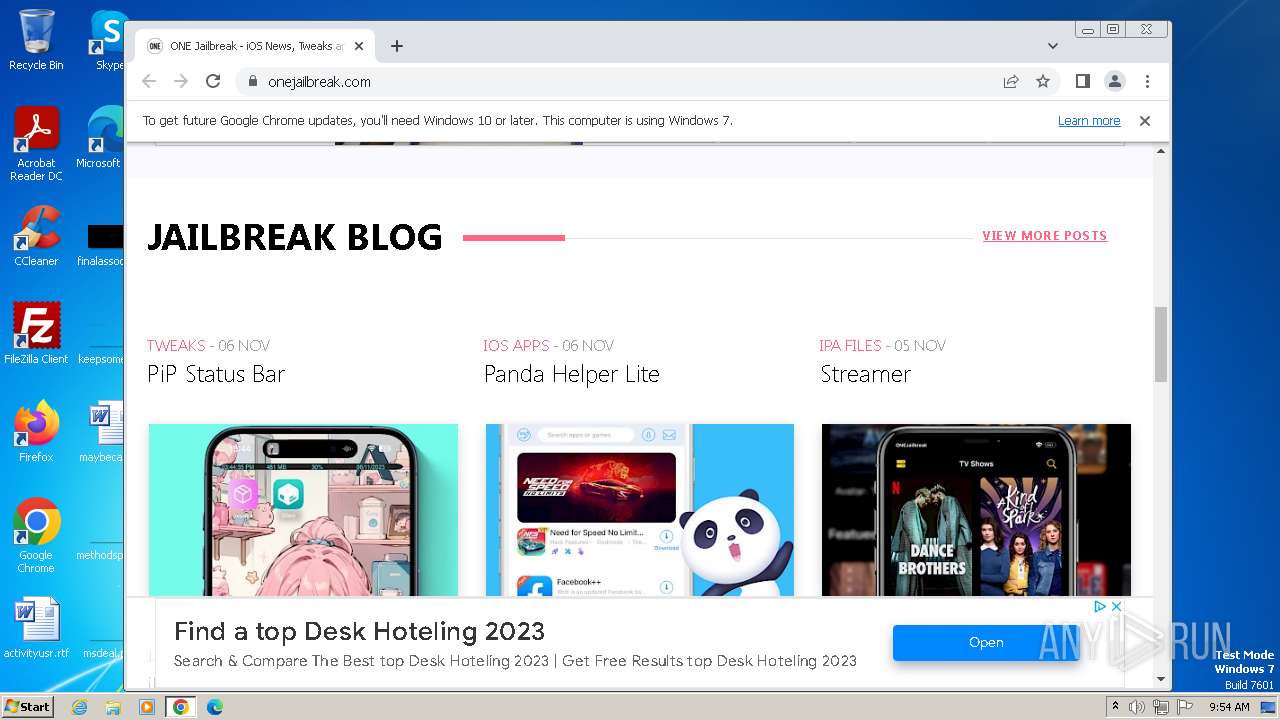The height and width of the screenshot is (720, 1280).
Task: Open Microsoft Edge from the taskbar
Action: pyautogui.click(x=214, y=707)
